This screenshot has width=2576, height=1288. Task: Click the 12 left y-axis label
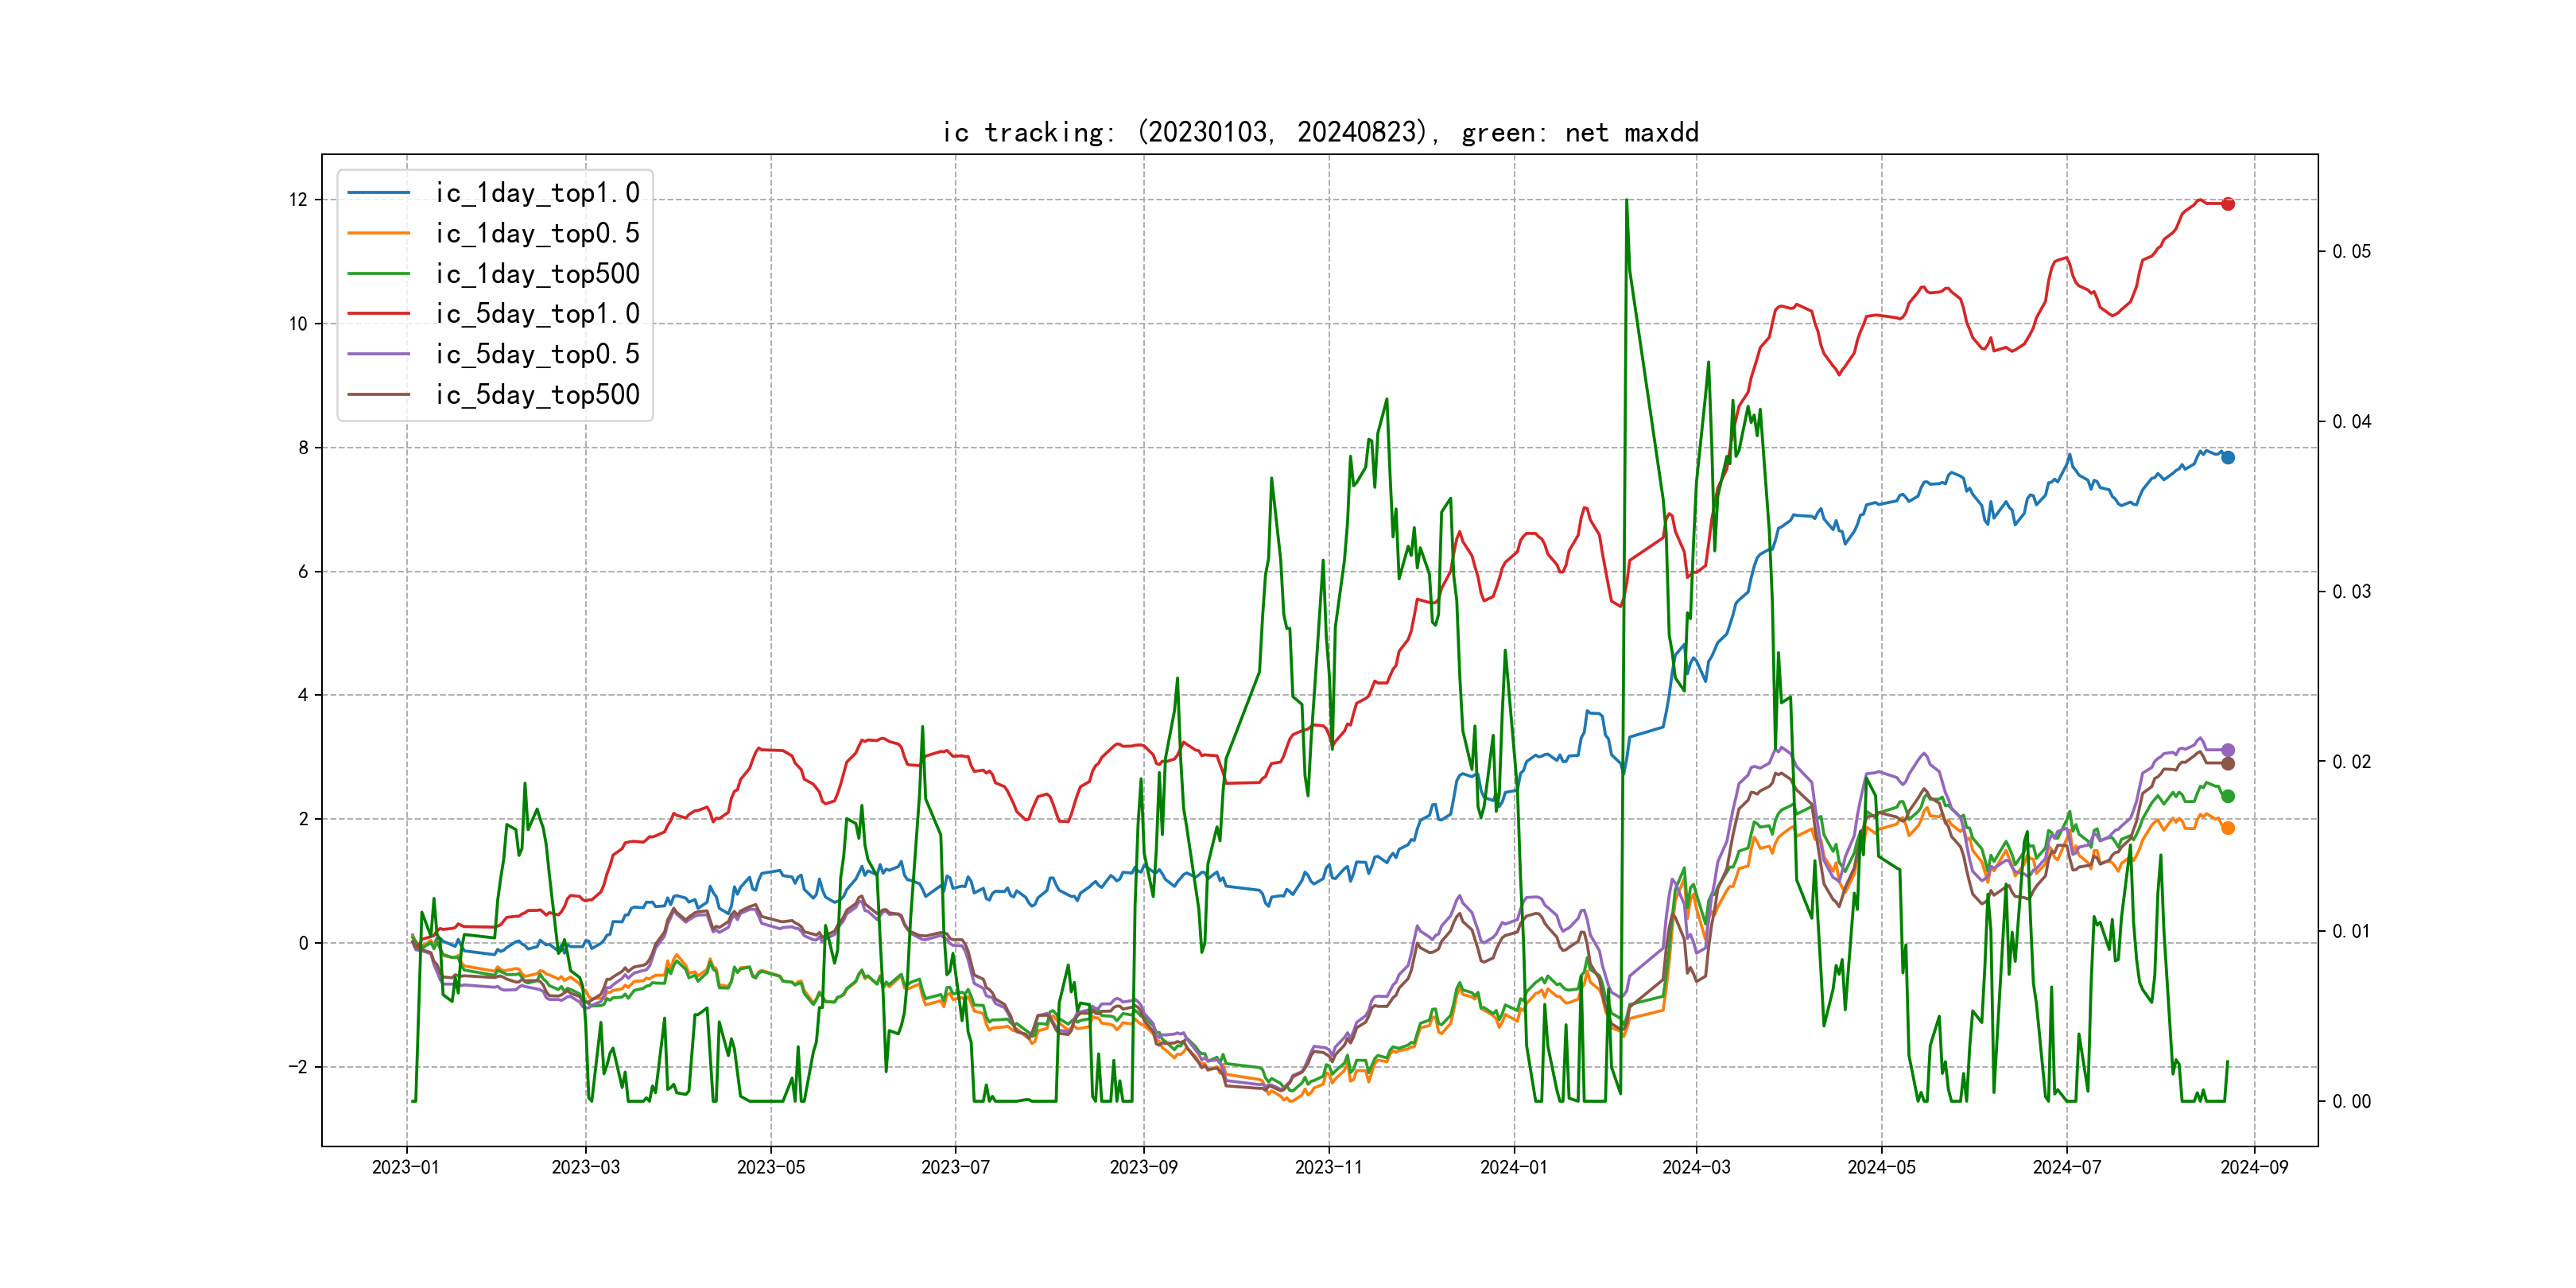[298, 200]
